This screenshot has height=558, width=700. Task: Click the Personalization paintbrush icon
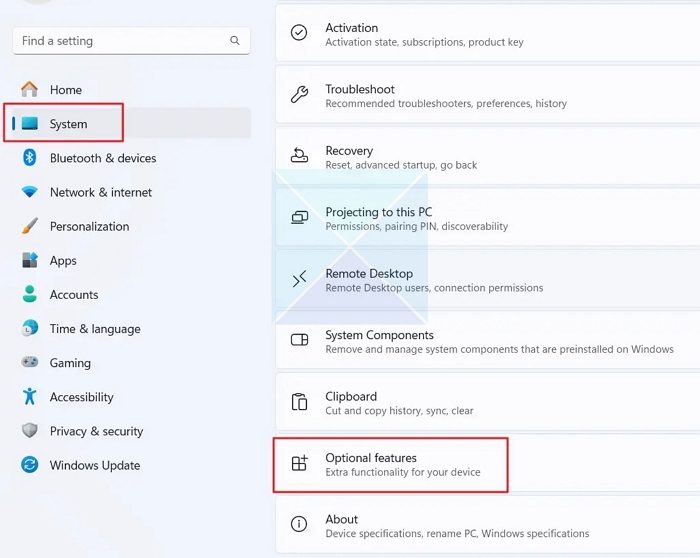30,226
